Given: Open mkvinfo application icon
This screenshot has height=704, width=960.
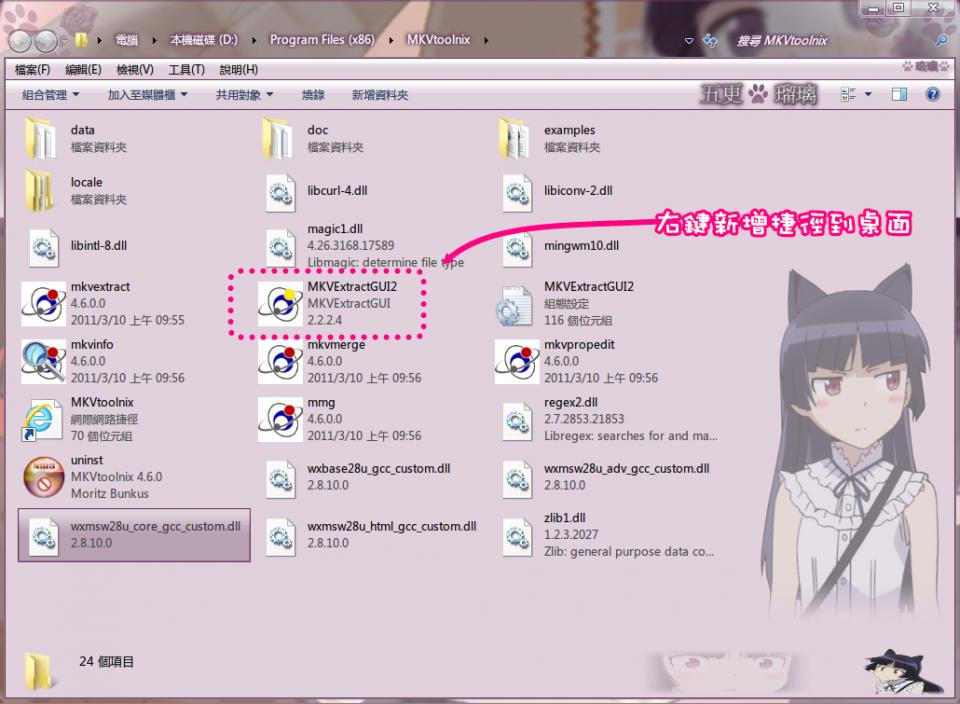Looking at the screenshot, I should tap(43, 360).
